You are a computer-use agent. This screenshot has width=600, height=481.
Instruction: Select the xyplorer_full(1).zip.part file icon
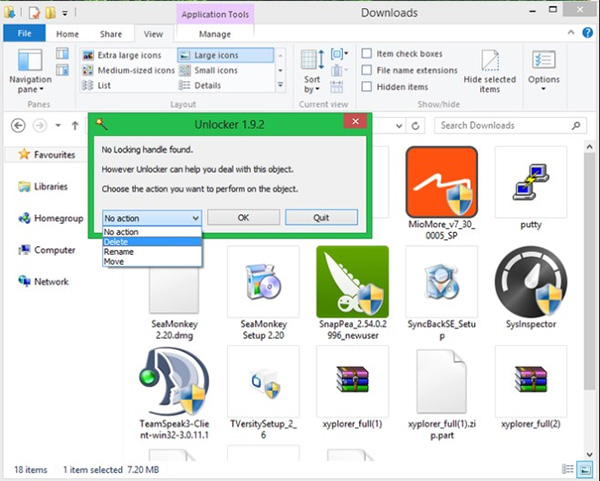[x=442, y=382]
